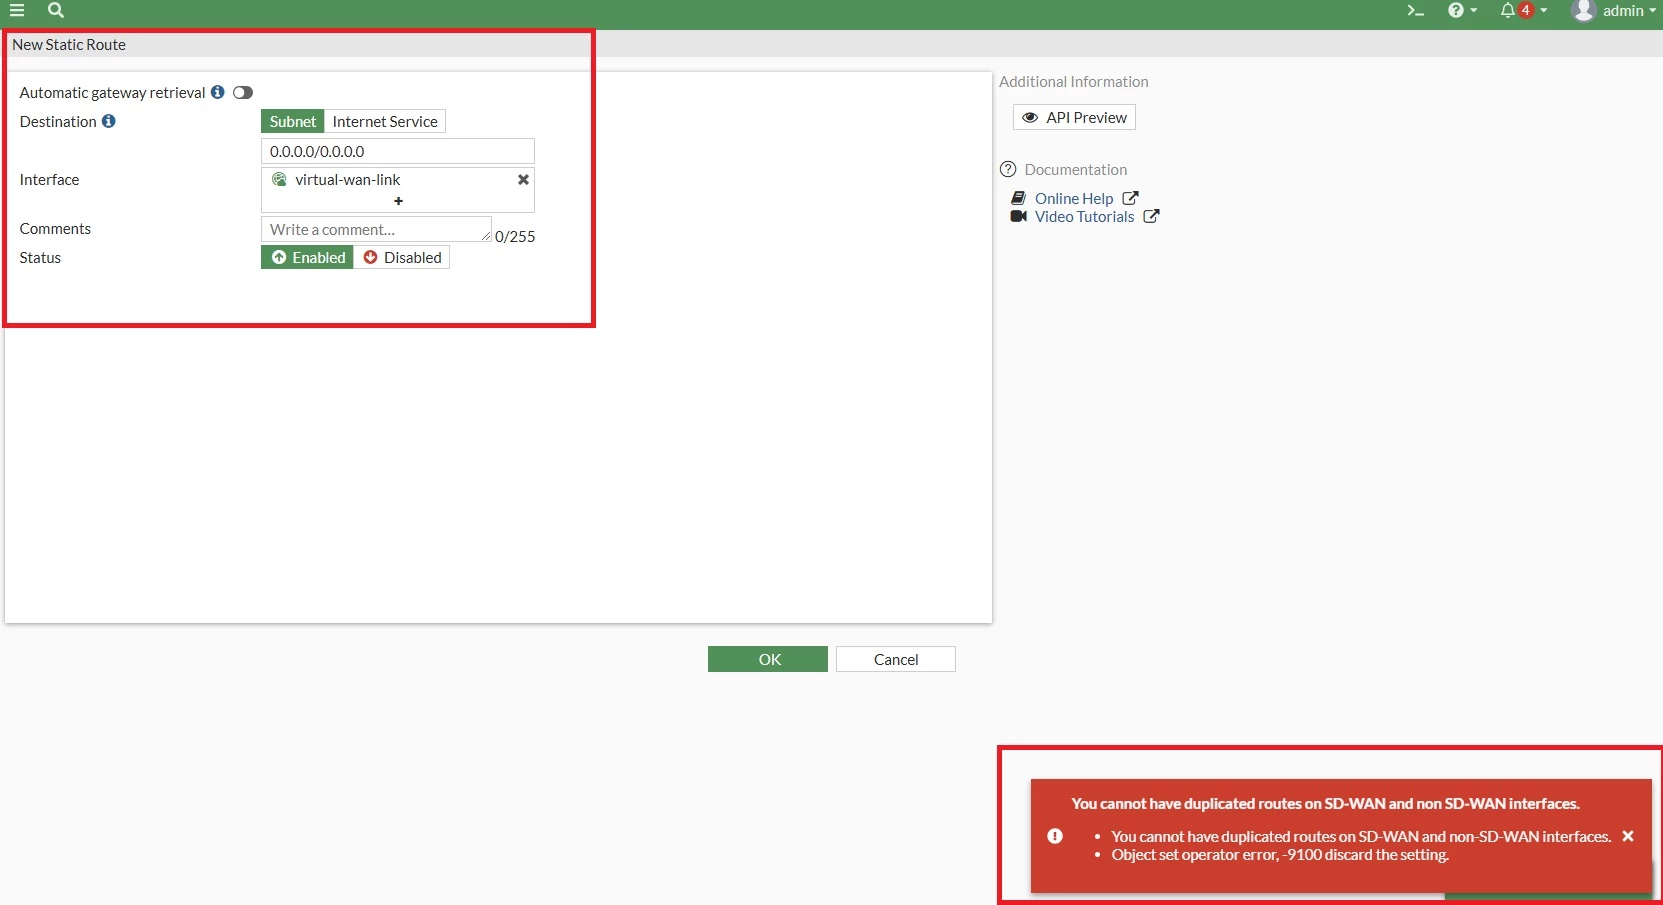
Task: Cancel the new static route
Action: [x=896, y=659]
